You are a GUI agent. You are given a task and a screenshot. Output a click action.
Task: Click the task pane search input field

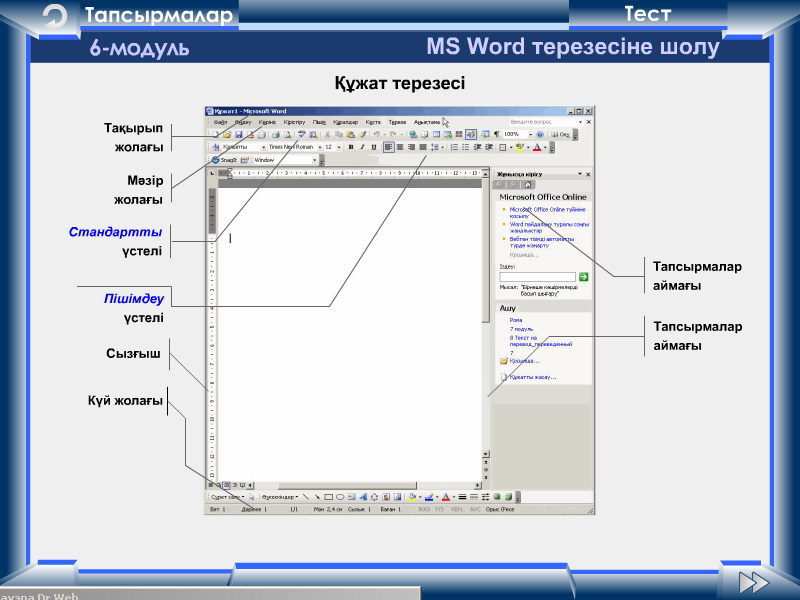point(537,277)
